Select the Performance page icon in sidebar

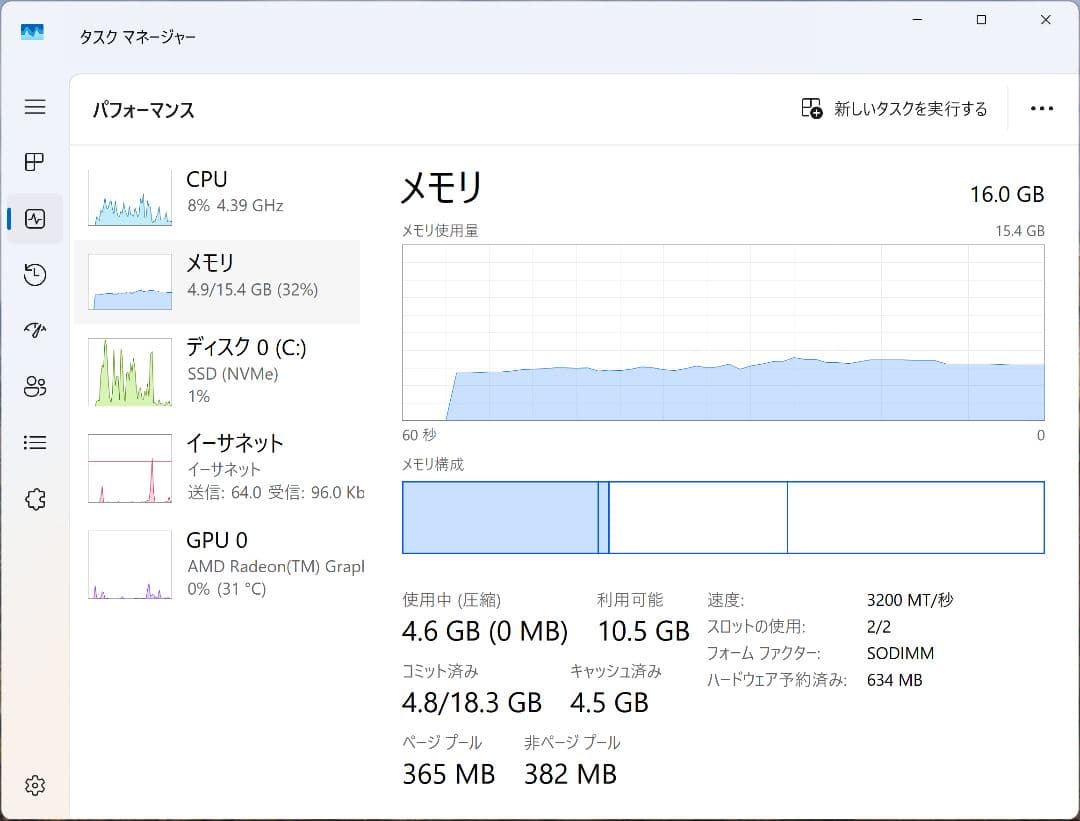click(x=34, y=218)
